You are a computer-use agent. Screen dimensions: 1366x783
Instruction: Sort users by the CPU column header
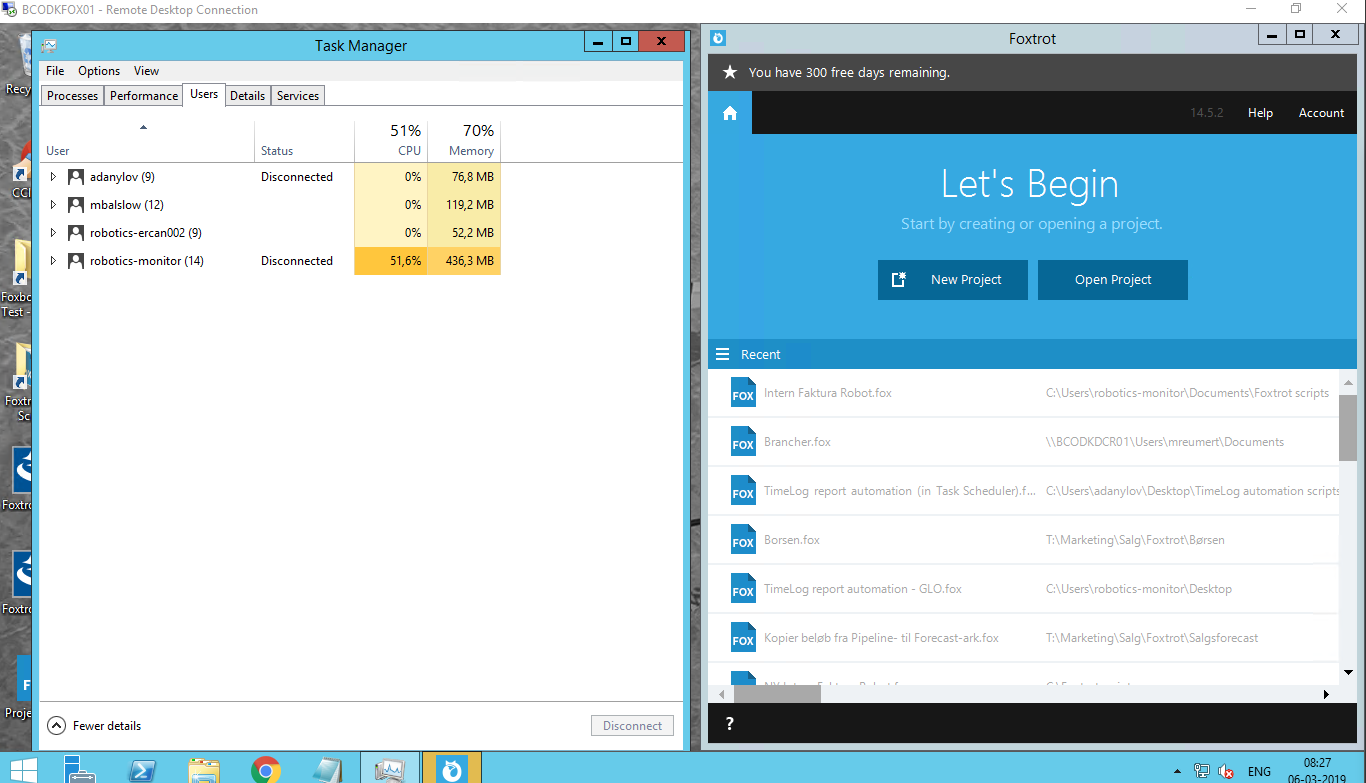point(391,141)
